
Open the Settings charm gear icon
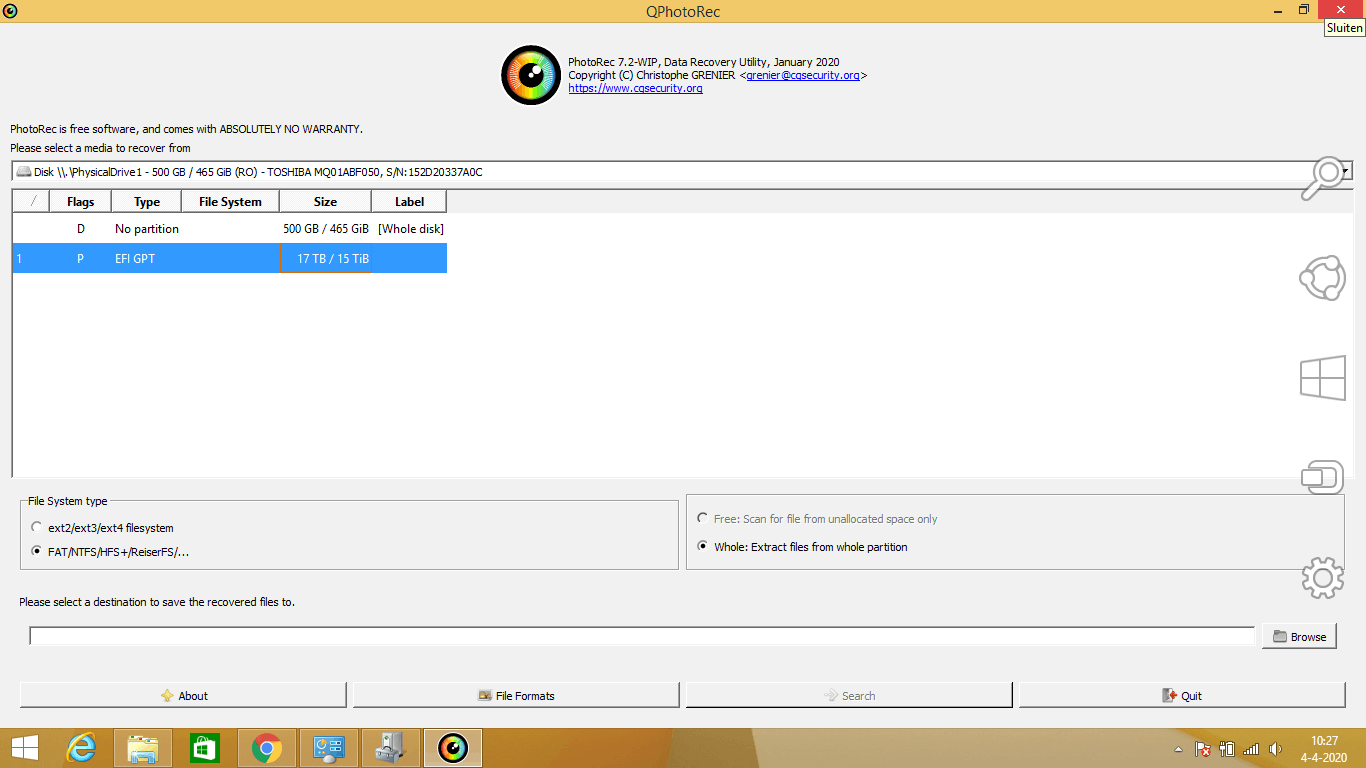click(1322, 577)
